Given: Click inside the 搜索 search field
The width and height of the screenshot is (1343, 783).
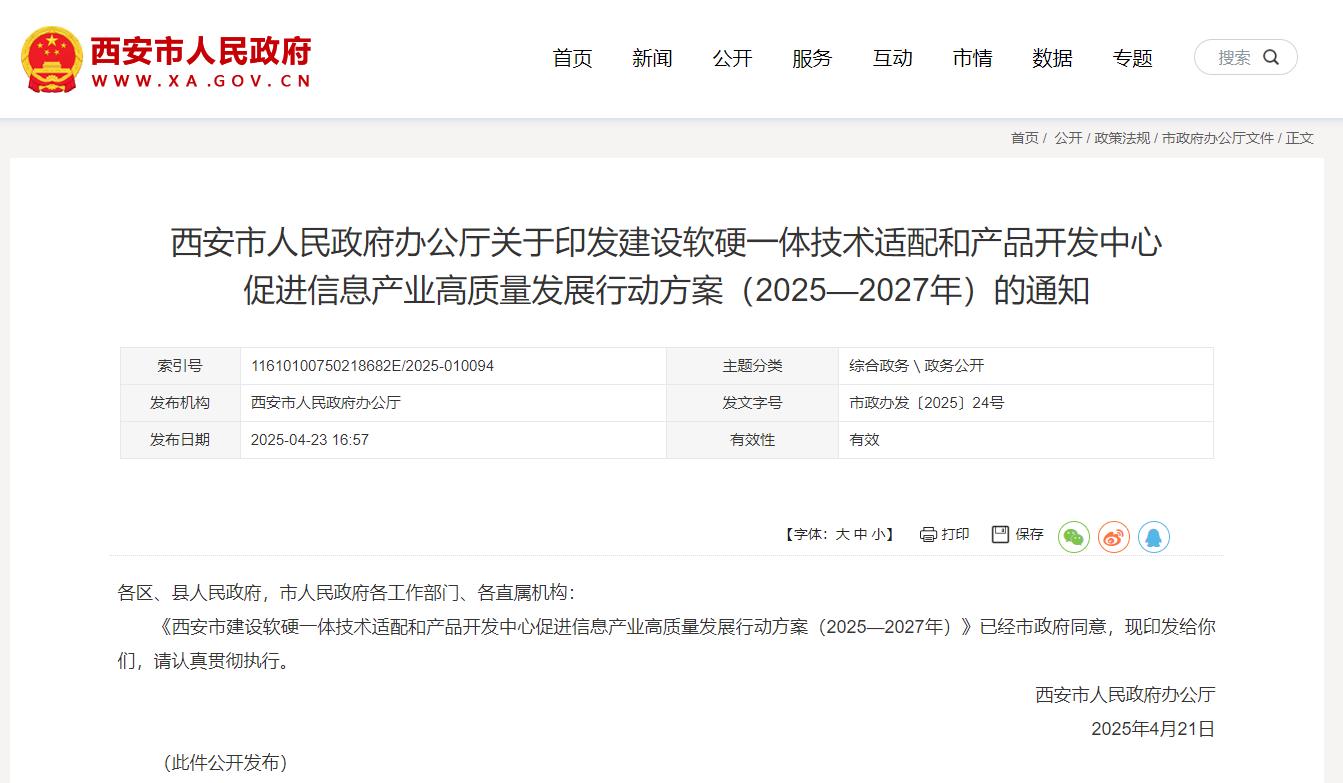Looking at the screenshot, I should (1233, 58).
